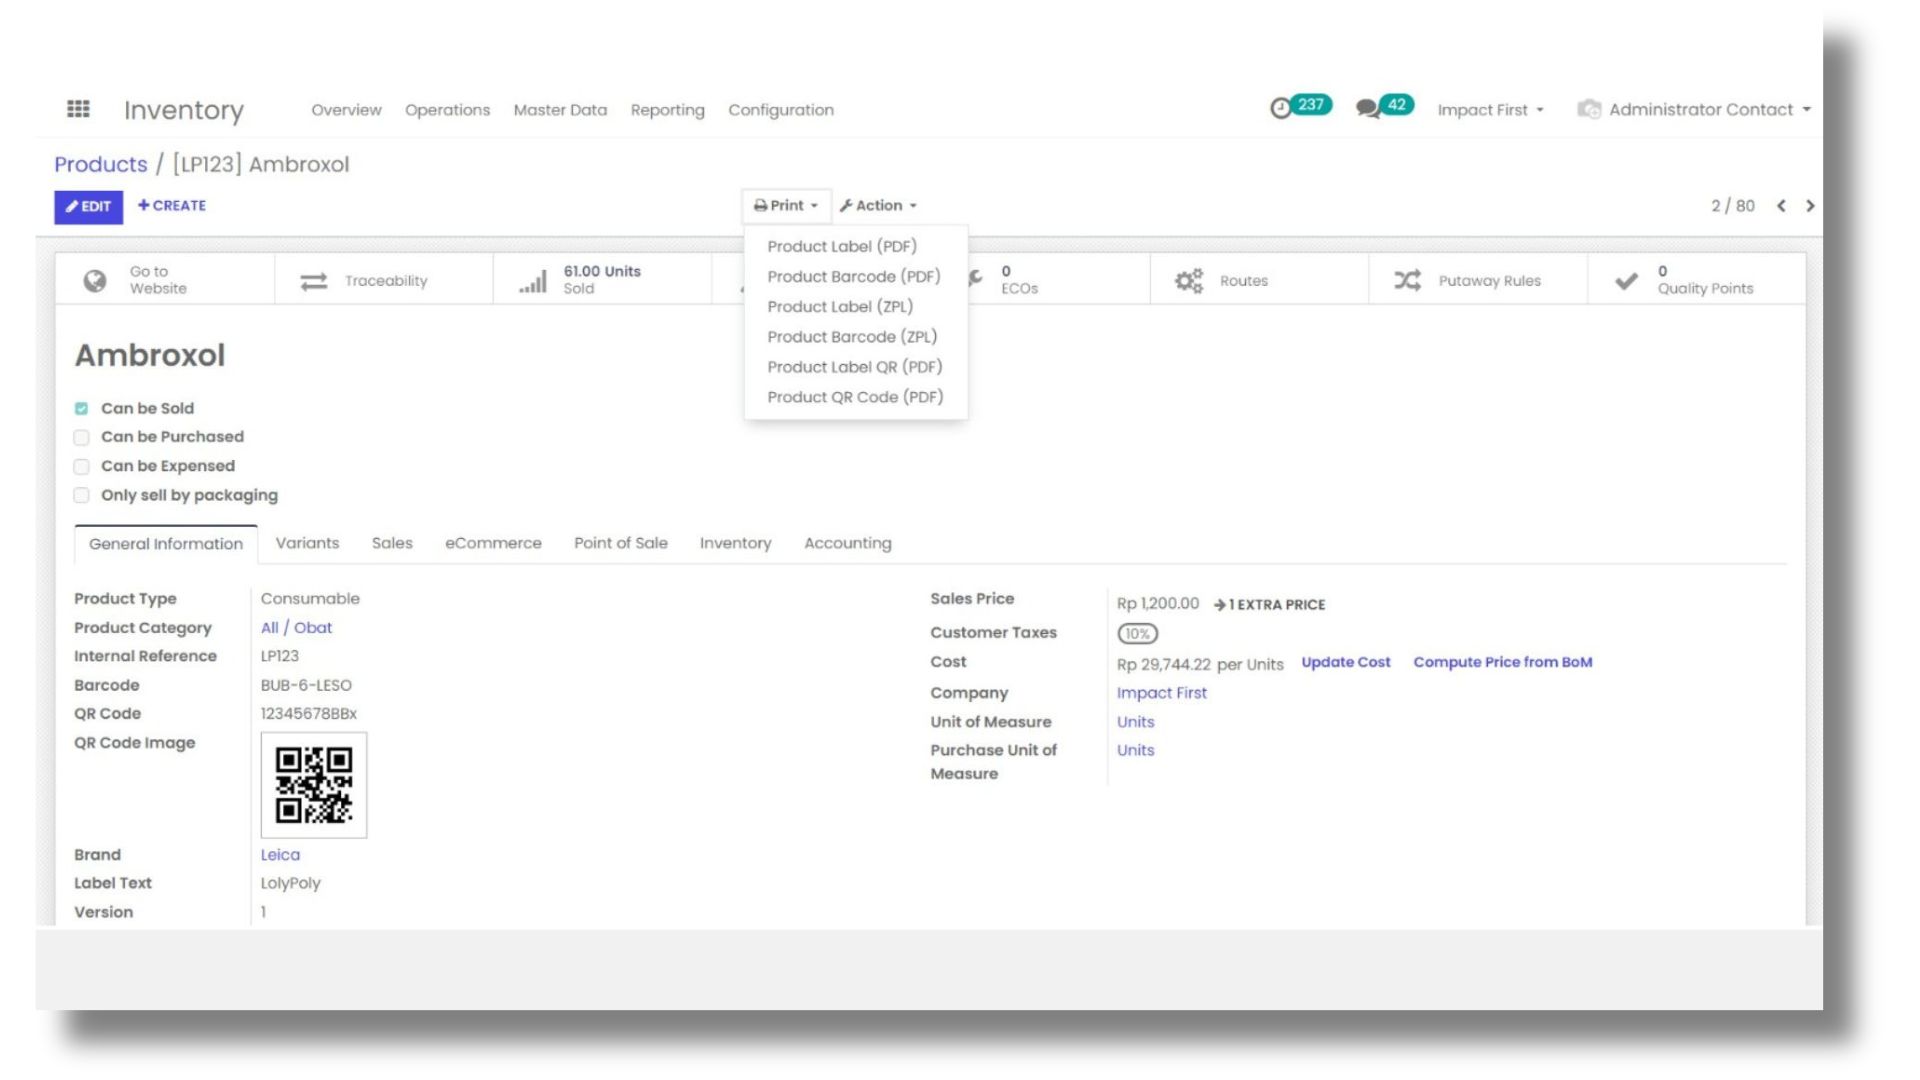Screen dimensions: 1920x1080
Task: Click the ECOs wrench icon
Action: point(976,279)
